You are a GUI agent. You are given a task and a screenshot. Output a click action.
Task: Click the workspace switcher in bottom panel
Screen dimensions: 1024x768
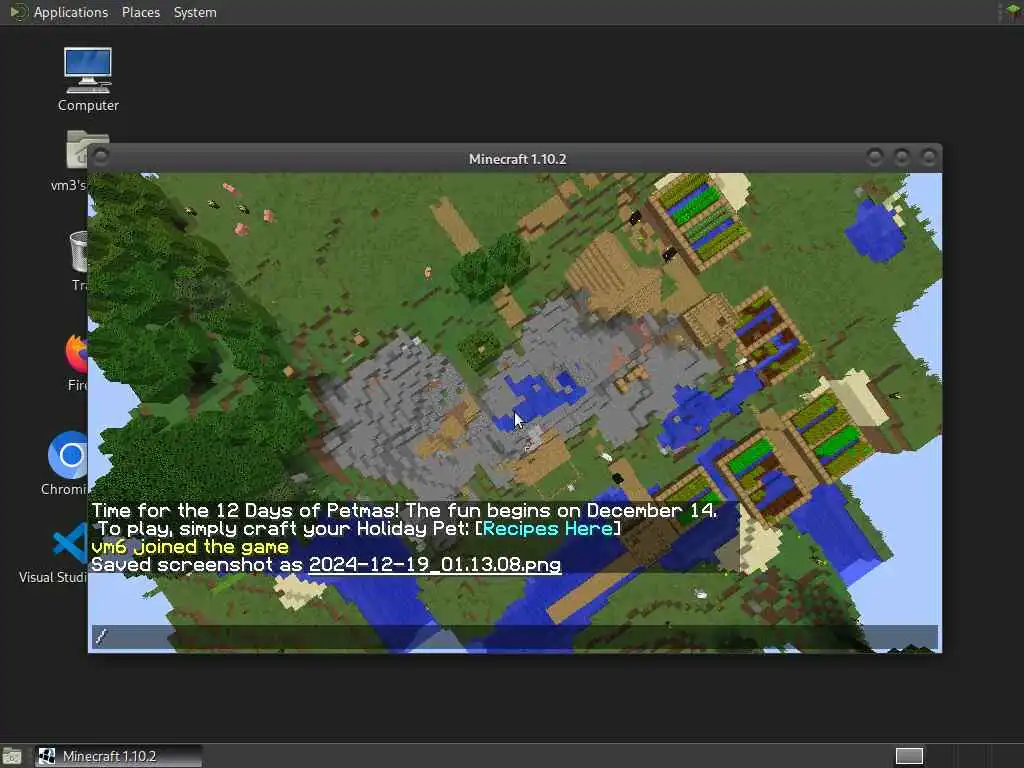click(x=909, y=756)
